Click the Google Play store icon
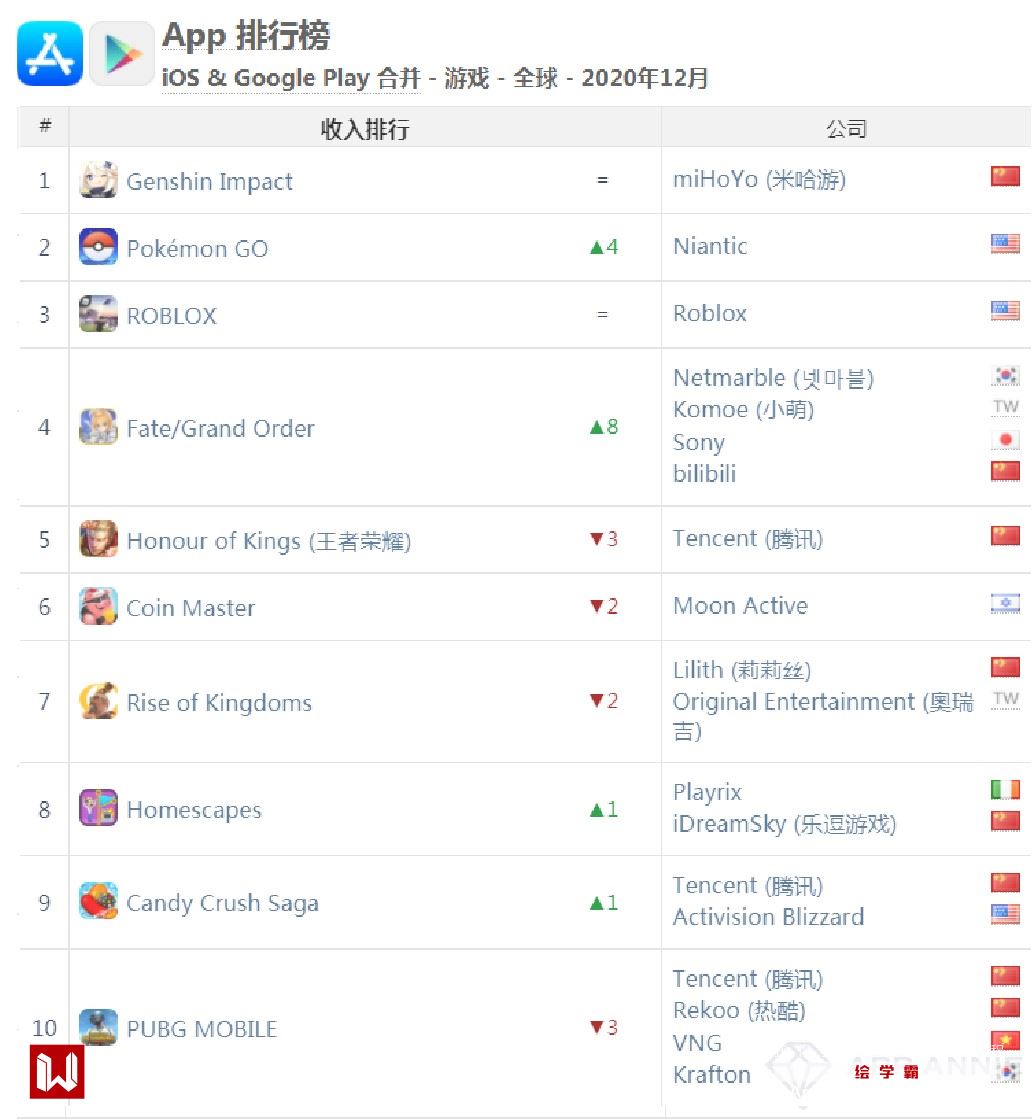 coord(122,54)
